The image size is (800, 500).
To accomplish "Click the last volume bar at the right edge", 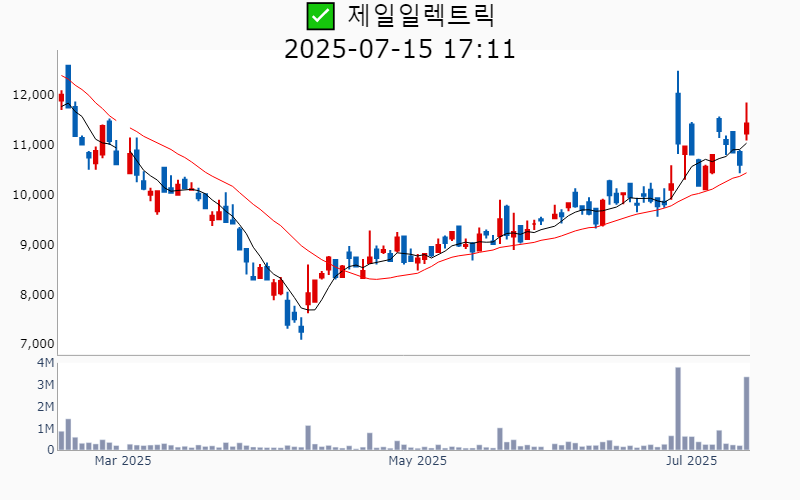I will [746, 413].
